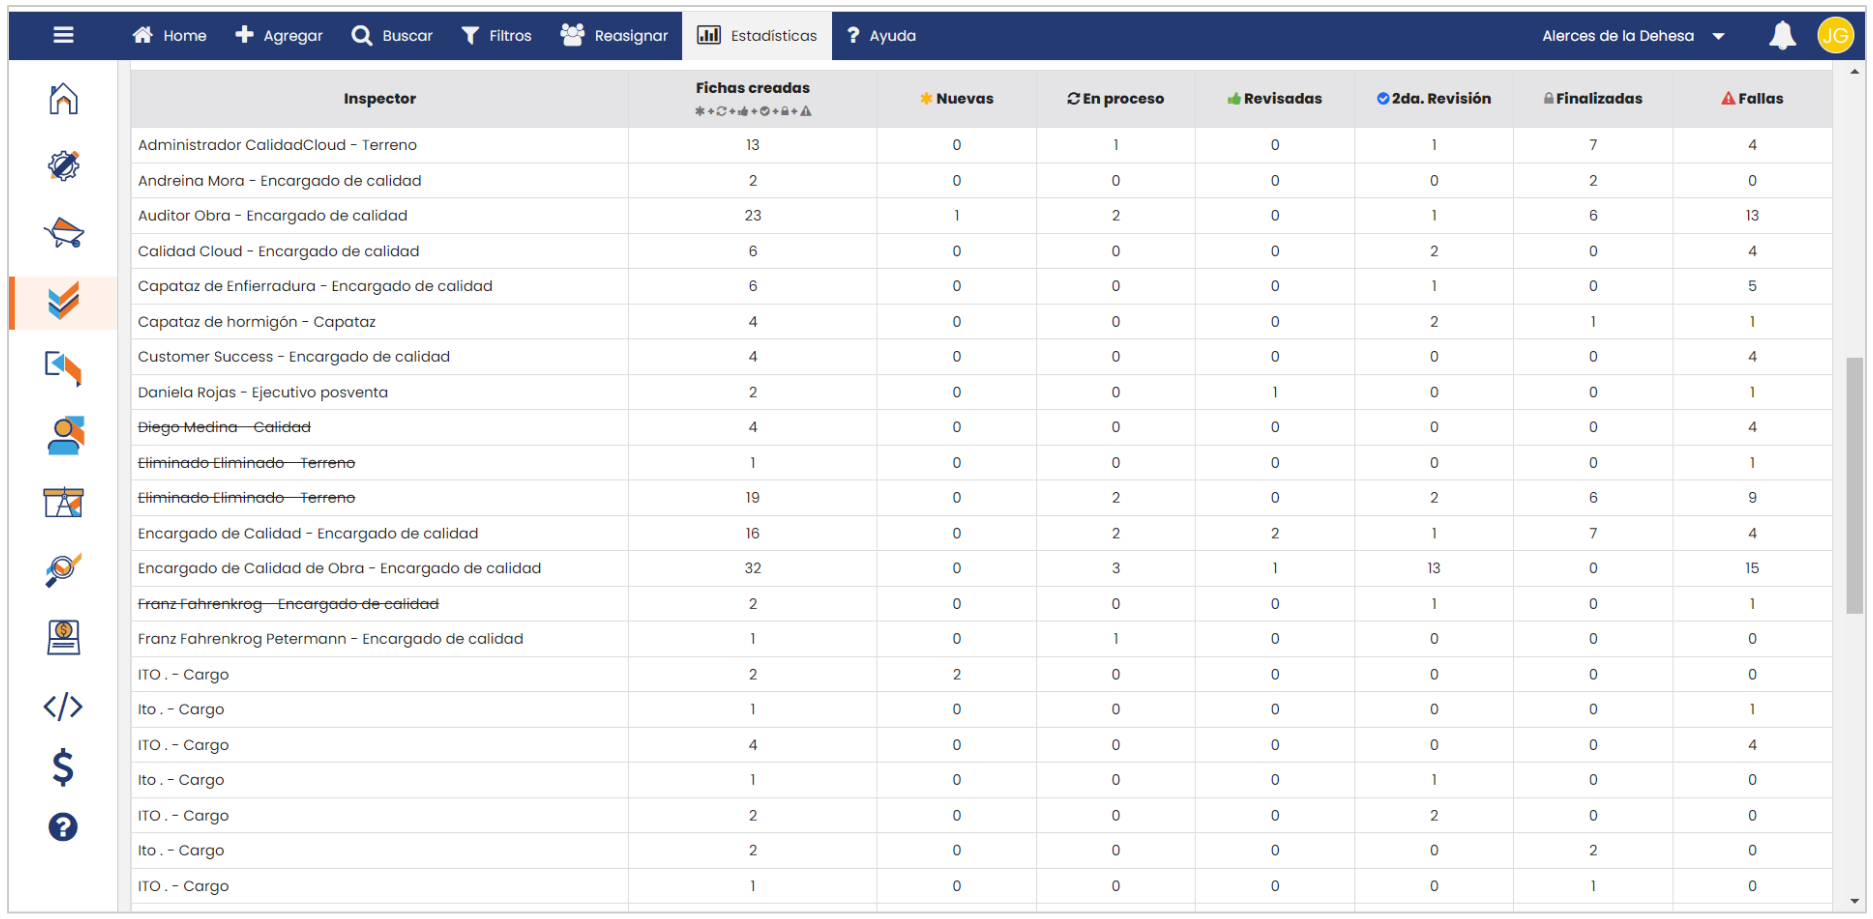This screenshot has height=919, width=1873.
Task: Select the wheelbarrow icon in the sidebar
Action: click(x=63, y=233)
